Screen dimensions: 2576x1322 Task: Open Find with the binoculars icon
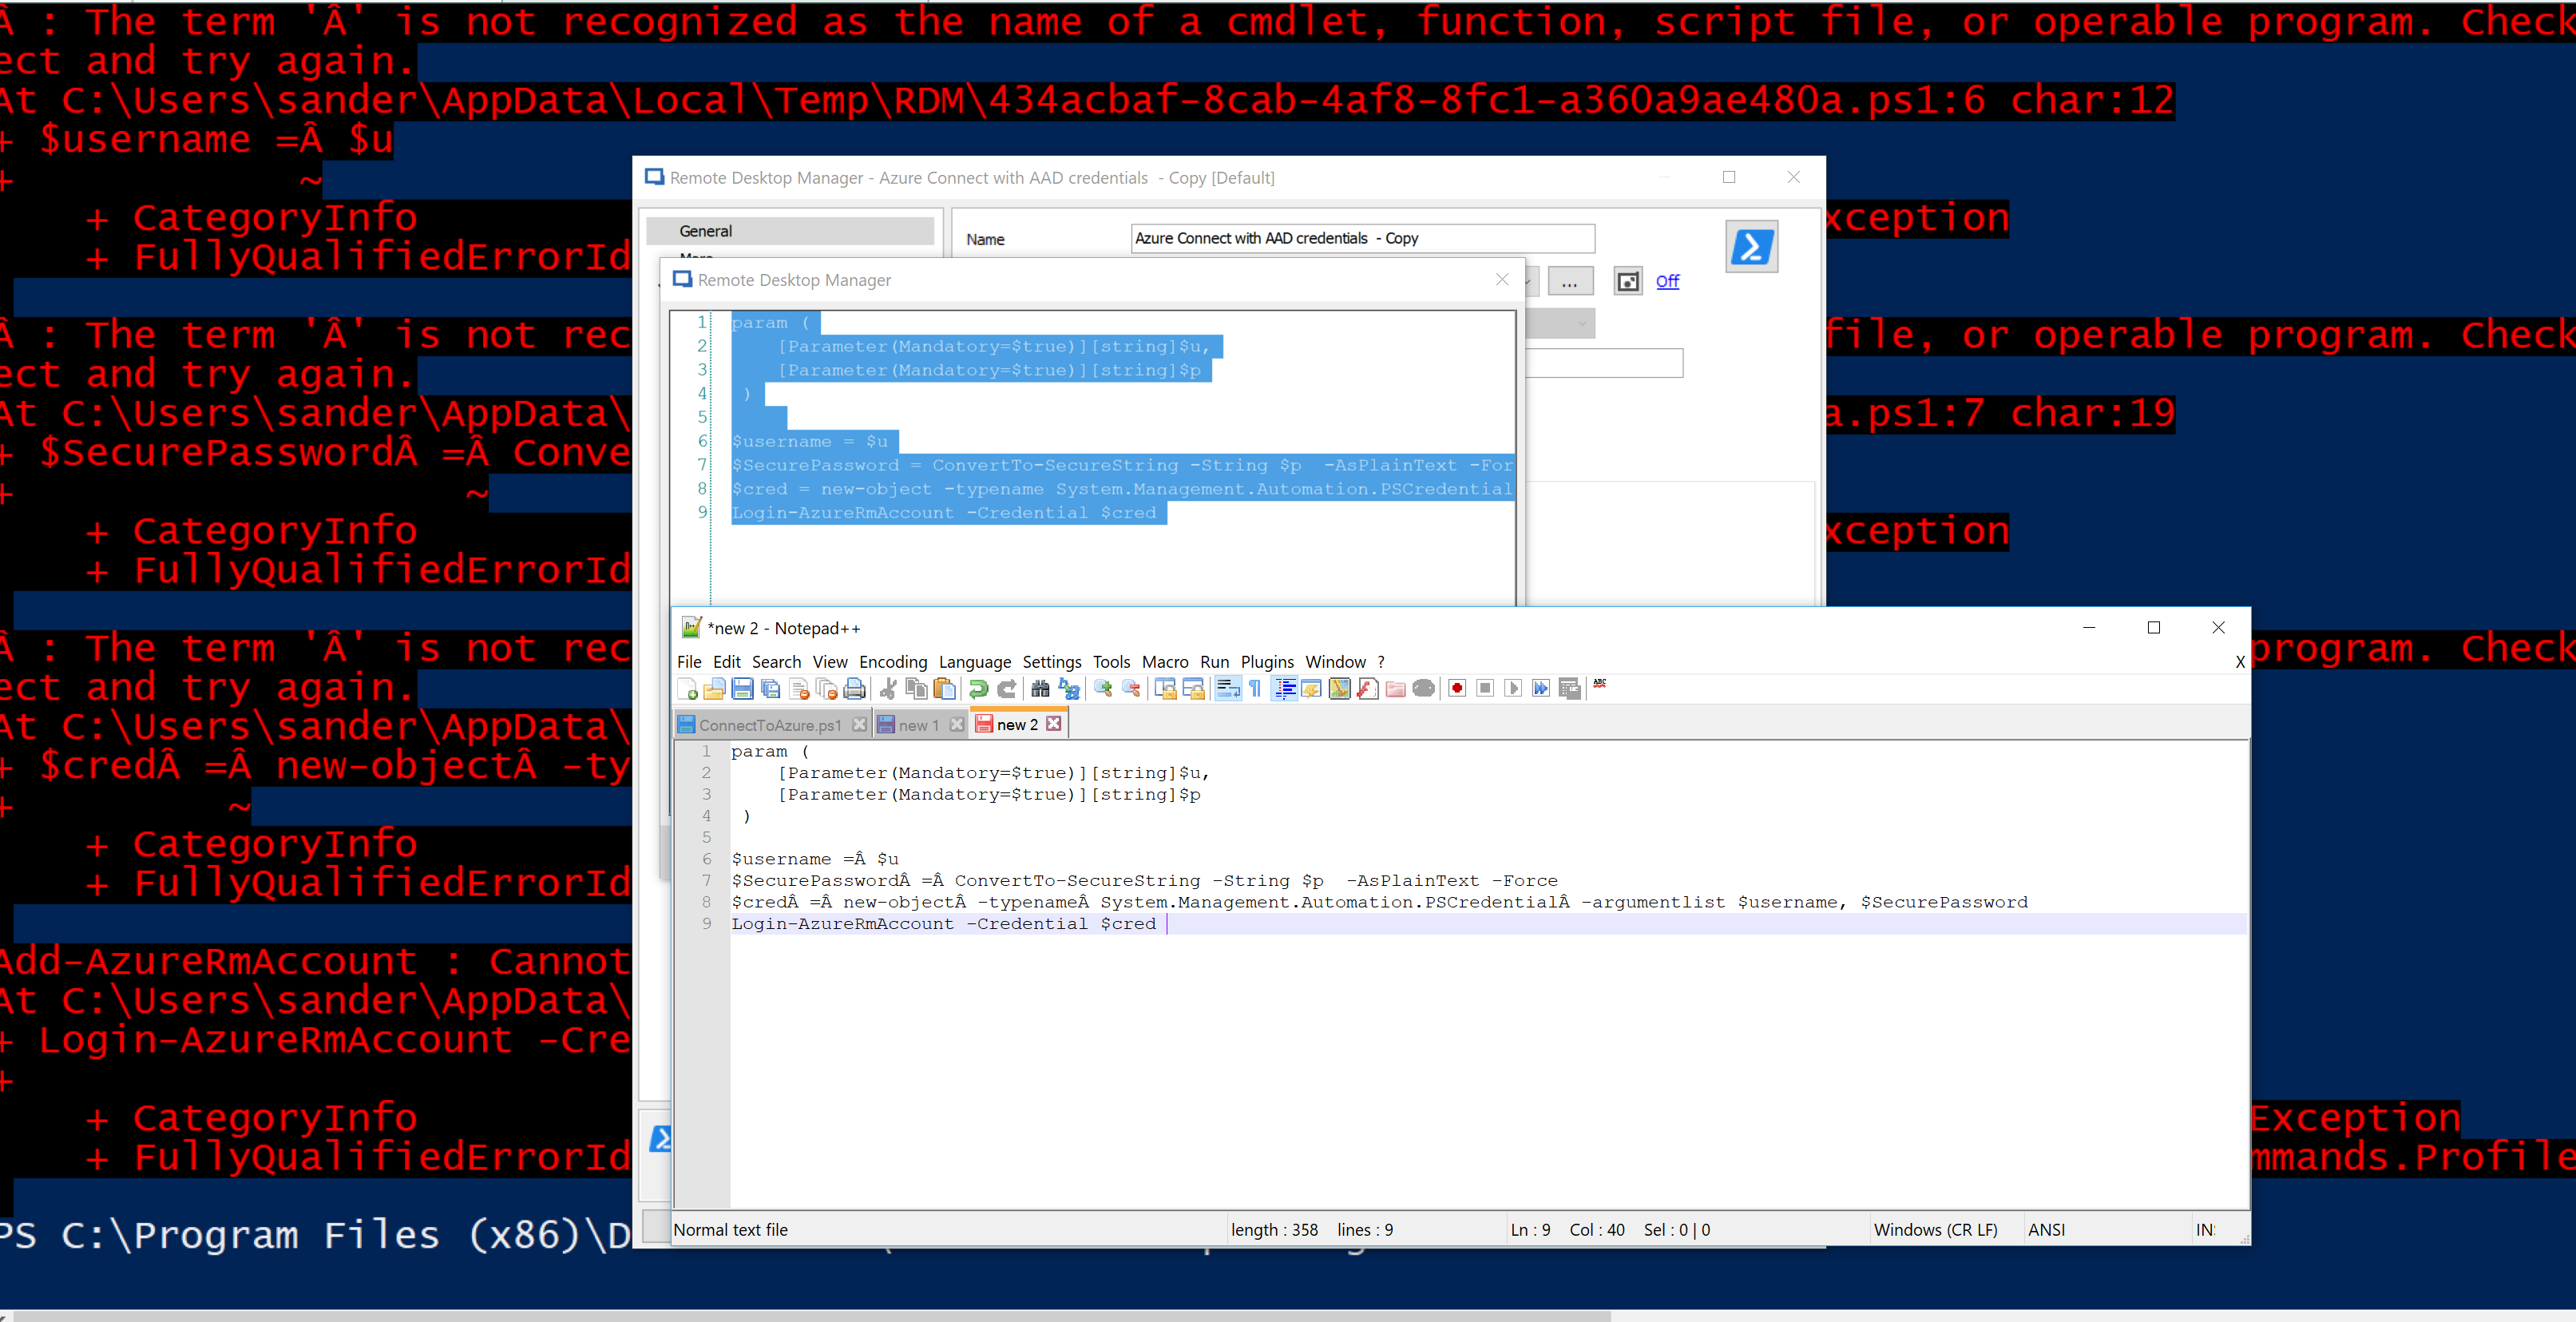point(1040,688)
